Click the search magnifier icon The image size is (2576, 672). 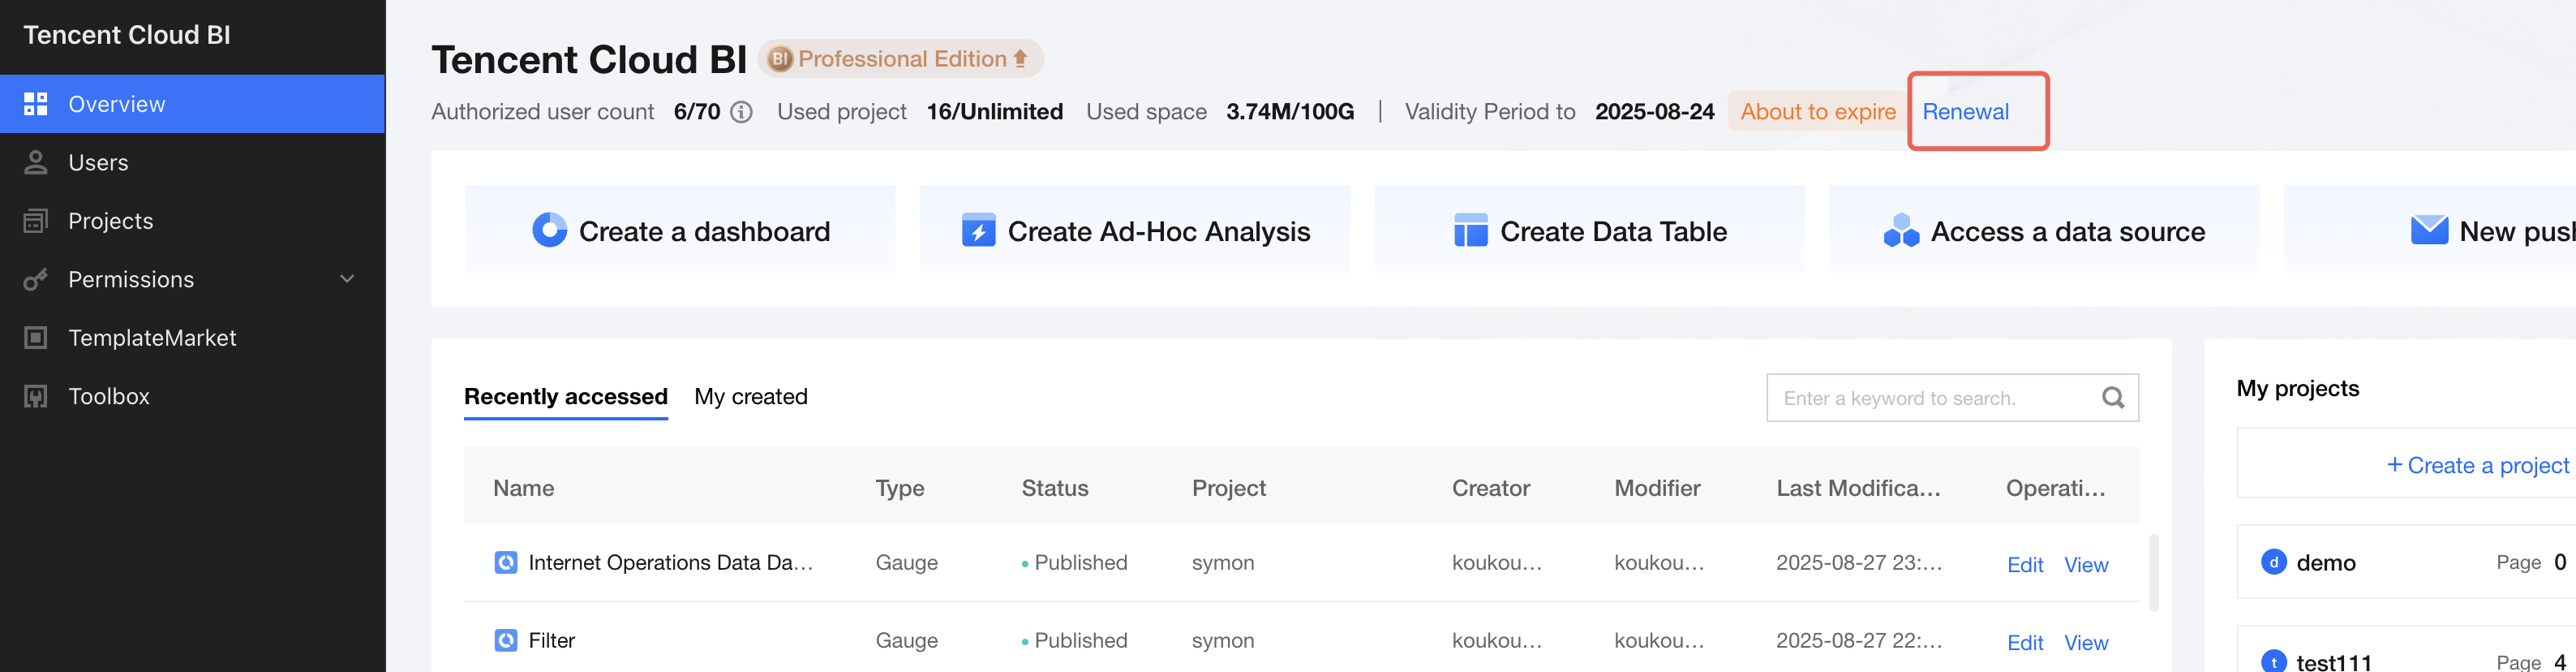point(2112,398)
